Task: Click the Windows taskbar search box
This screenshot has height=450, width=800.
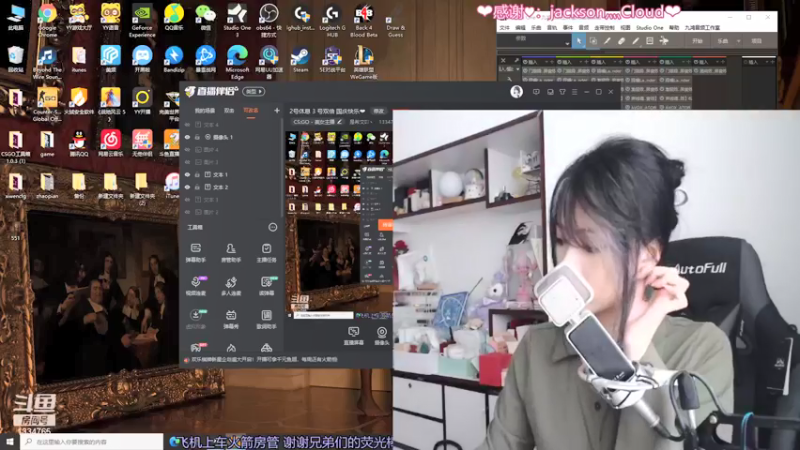Action: tap(92, 442)
